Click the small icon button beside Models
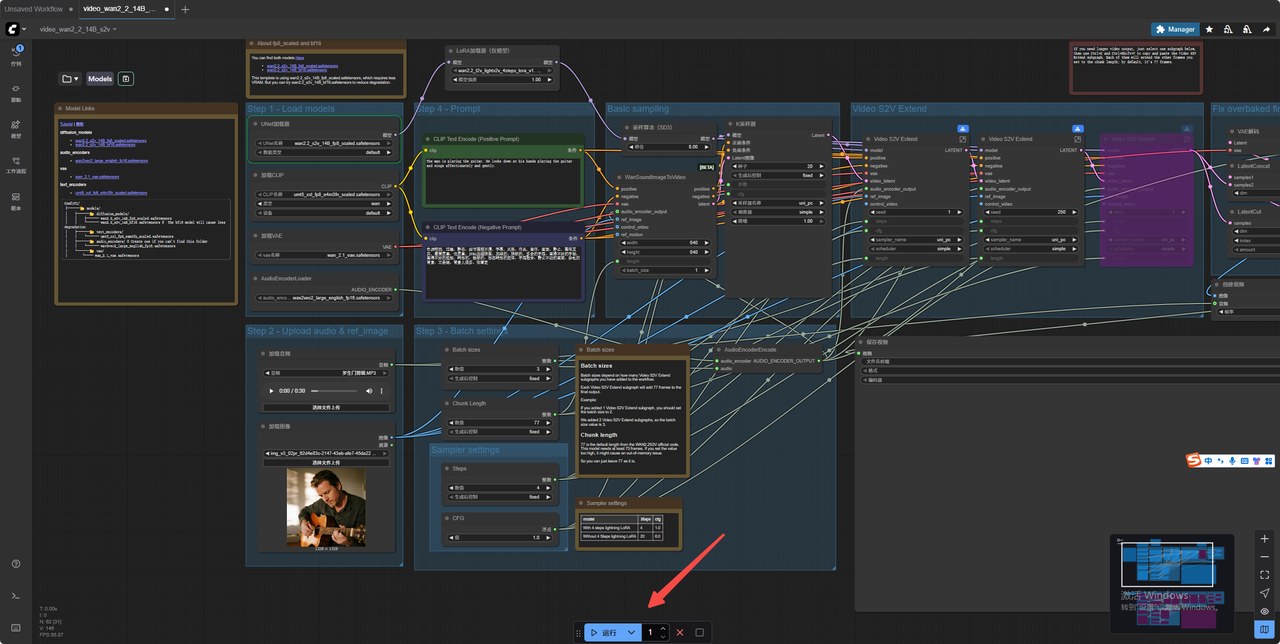1280x644 pixels. (x=126, y=78)
